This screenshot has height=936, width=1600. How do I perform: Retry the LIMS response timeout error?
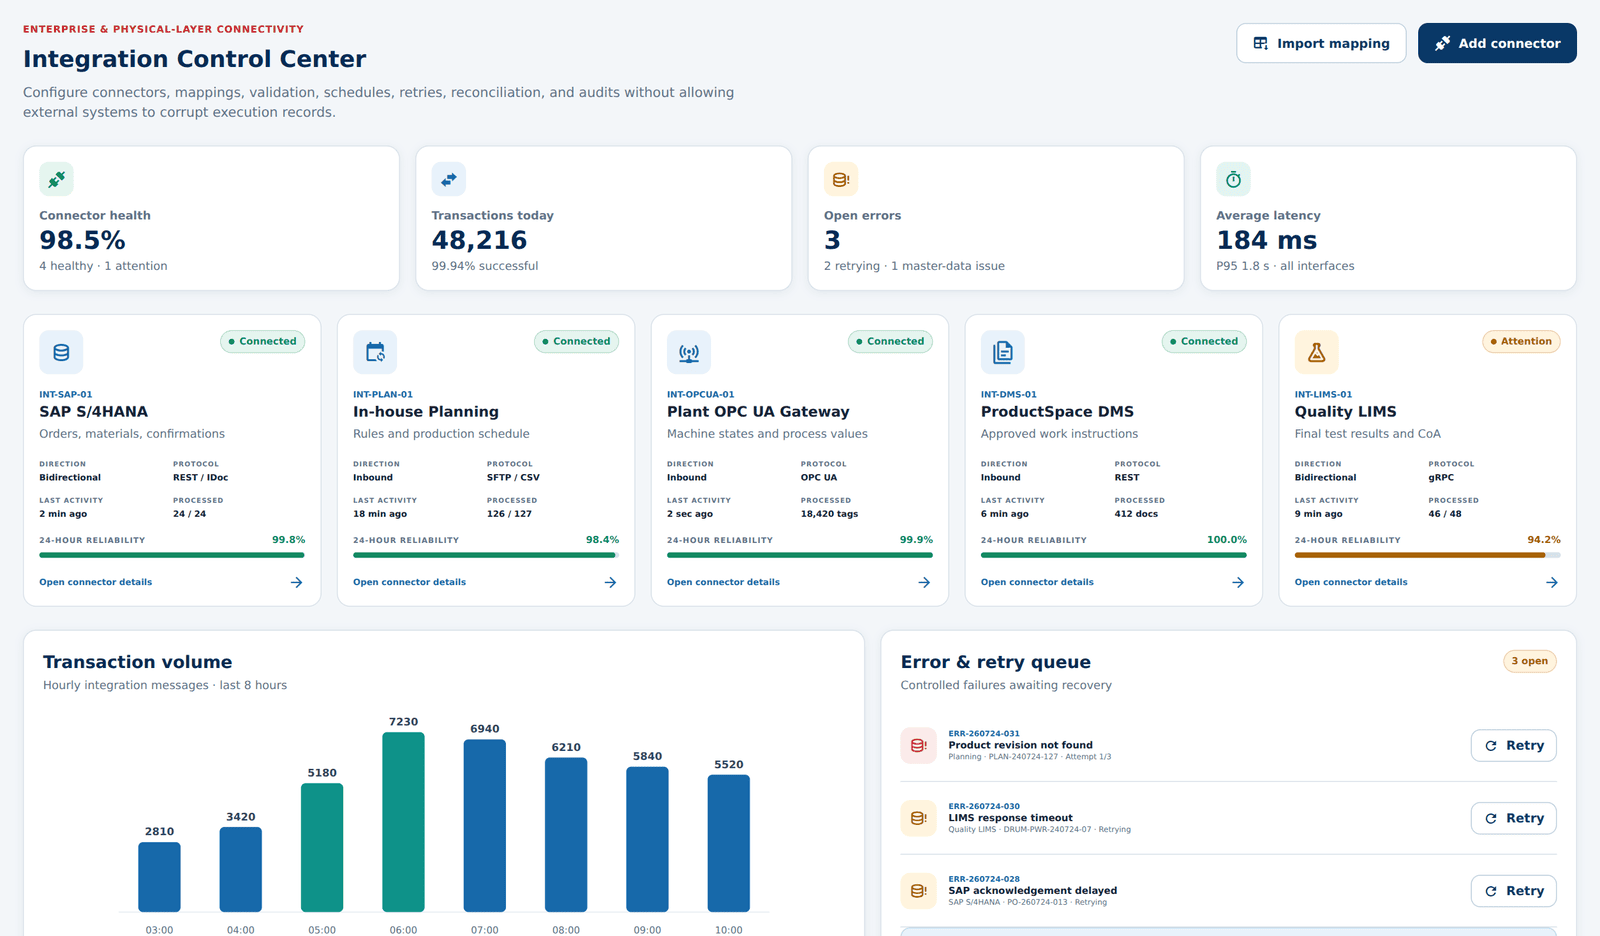(1514, 818)
